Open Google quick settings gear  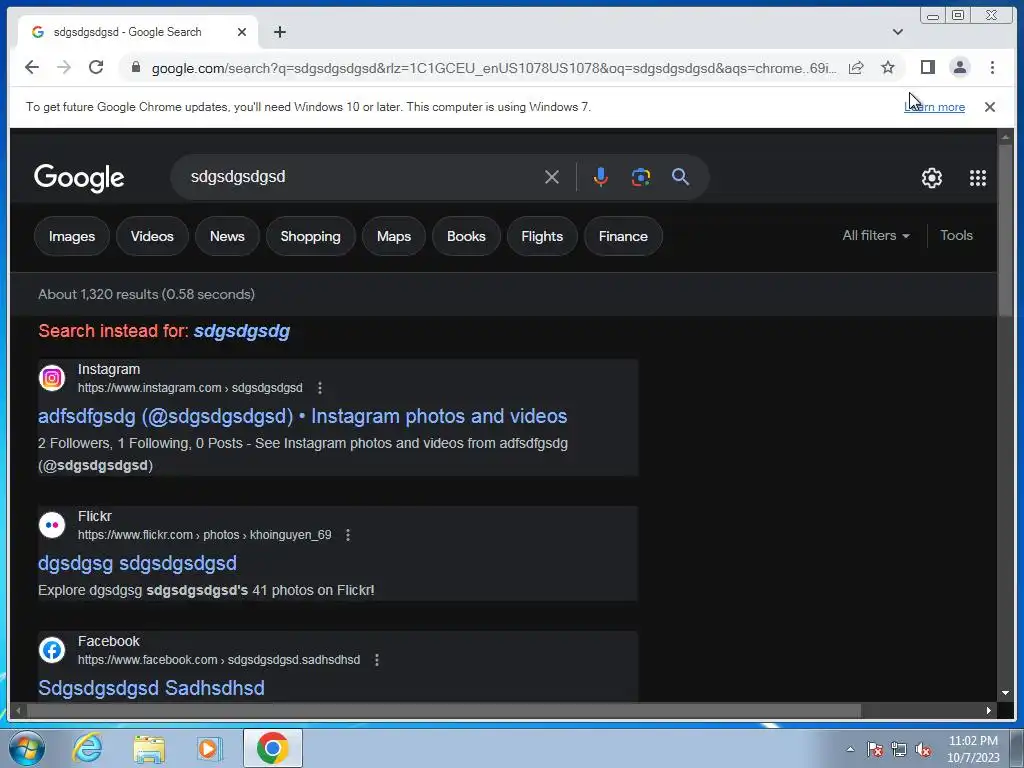click(932, 178)
